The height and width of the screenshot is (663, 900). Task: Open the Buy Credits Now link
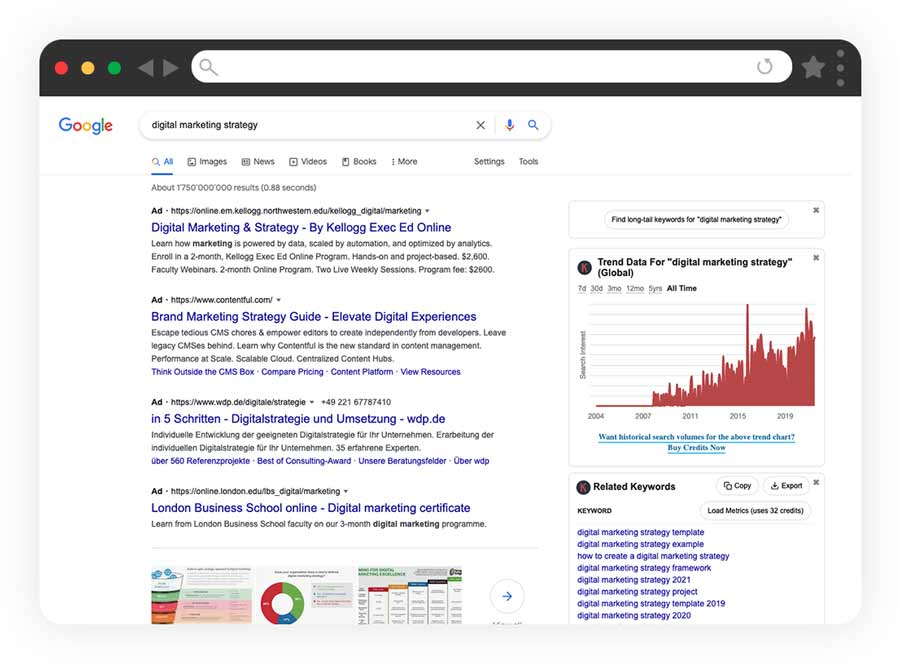pos(696,448)
